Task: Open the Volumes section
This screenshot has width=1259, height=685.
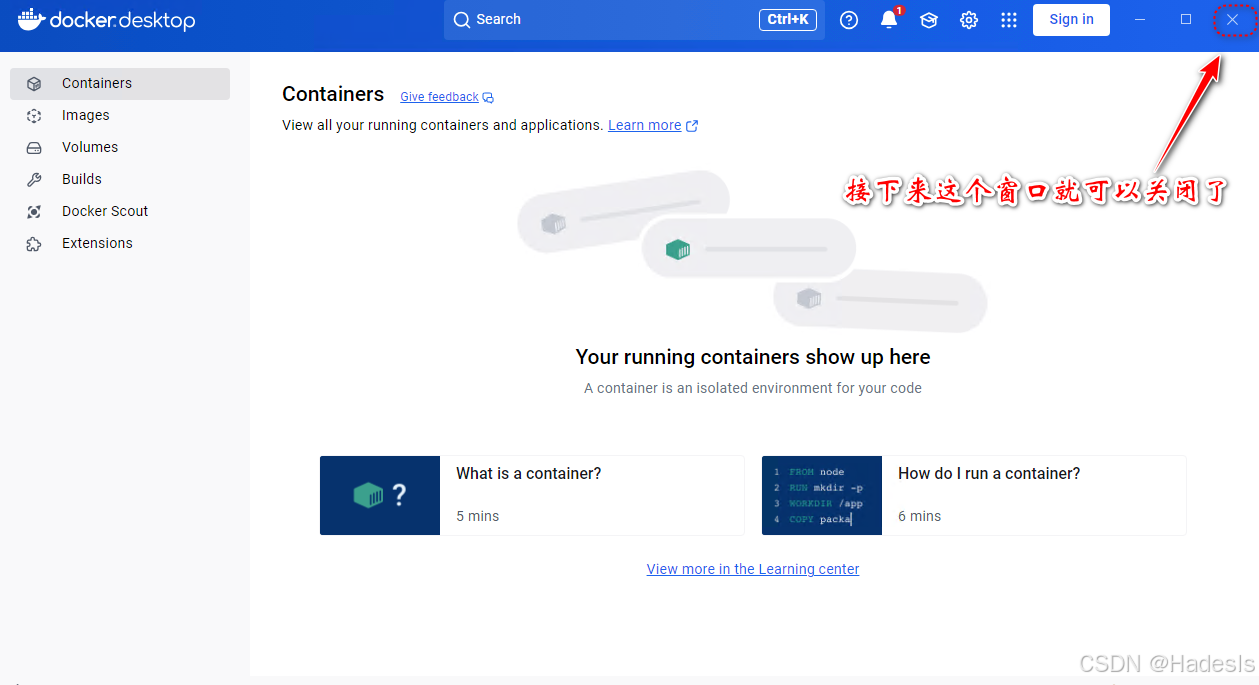Action: (120, 148)
